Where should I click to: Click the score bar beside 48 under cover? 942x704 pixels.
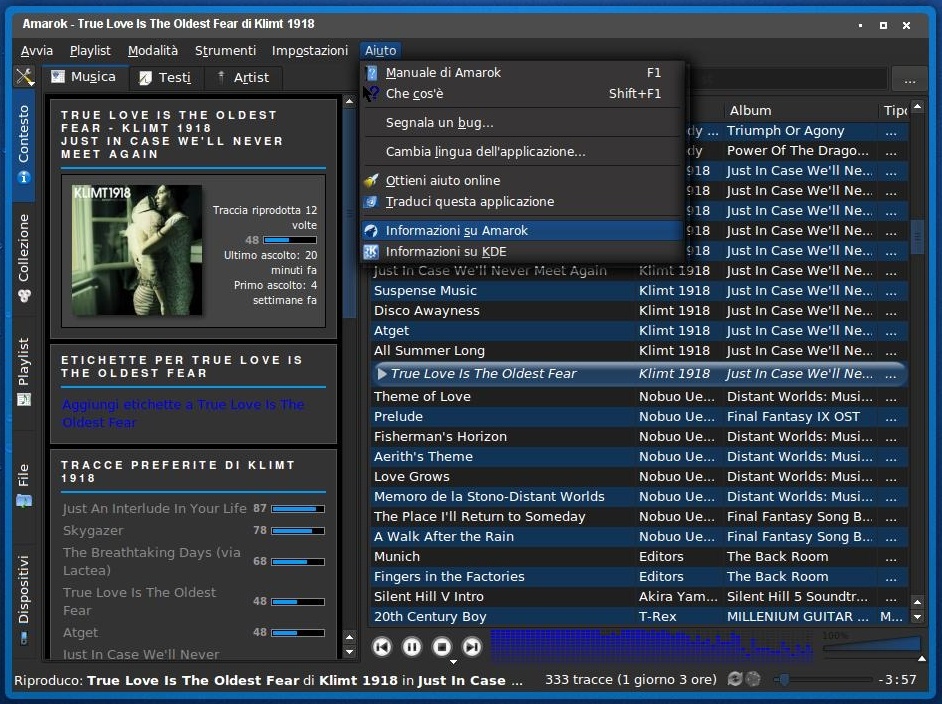point(290,240)
